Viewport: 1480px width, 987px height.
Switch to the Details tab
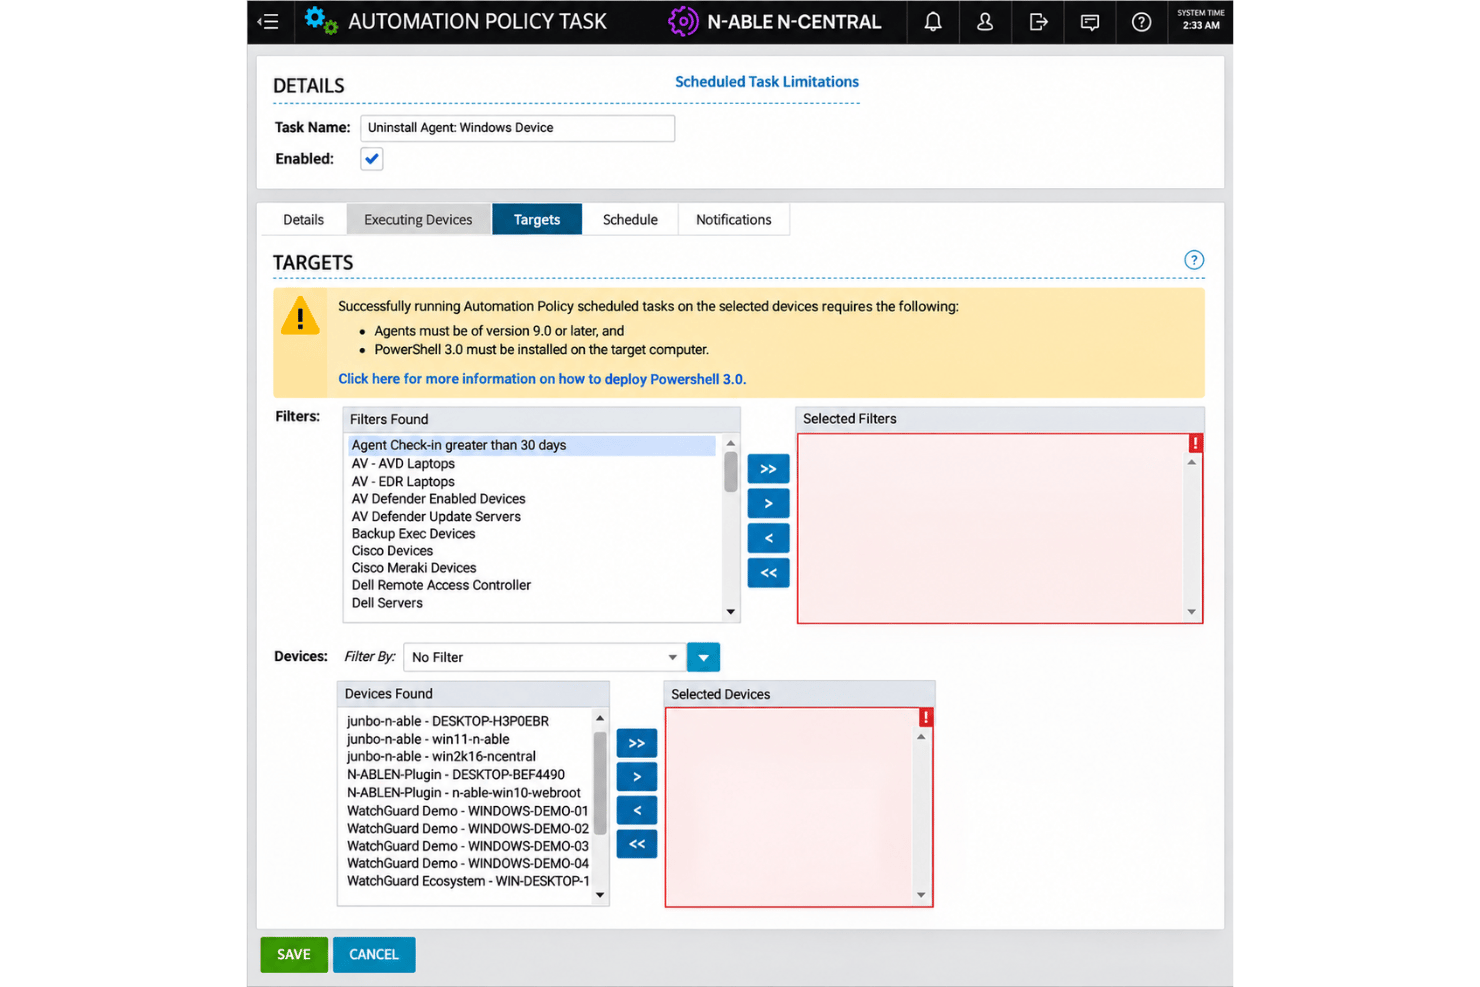pyautogui.click(x=303, y=220)
